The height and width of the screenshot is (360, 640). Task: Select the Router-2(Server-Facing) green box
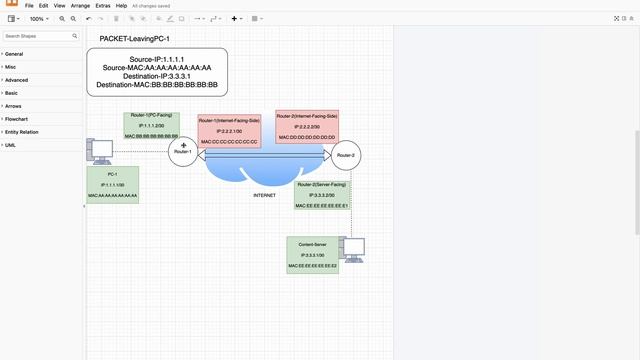[322, 196]
